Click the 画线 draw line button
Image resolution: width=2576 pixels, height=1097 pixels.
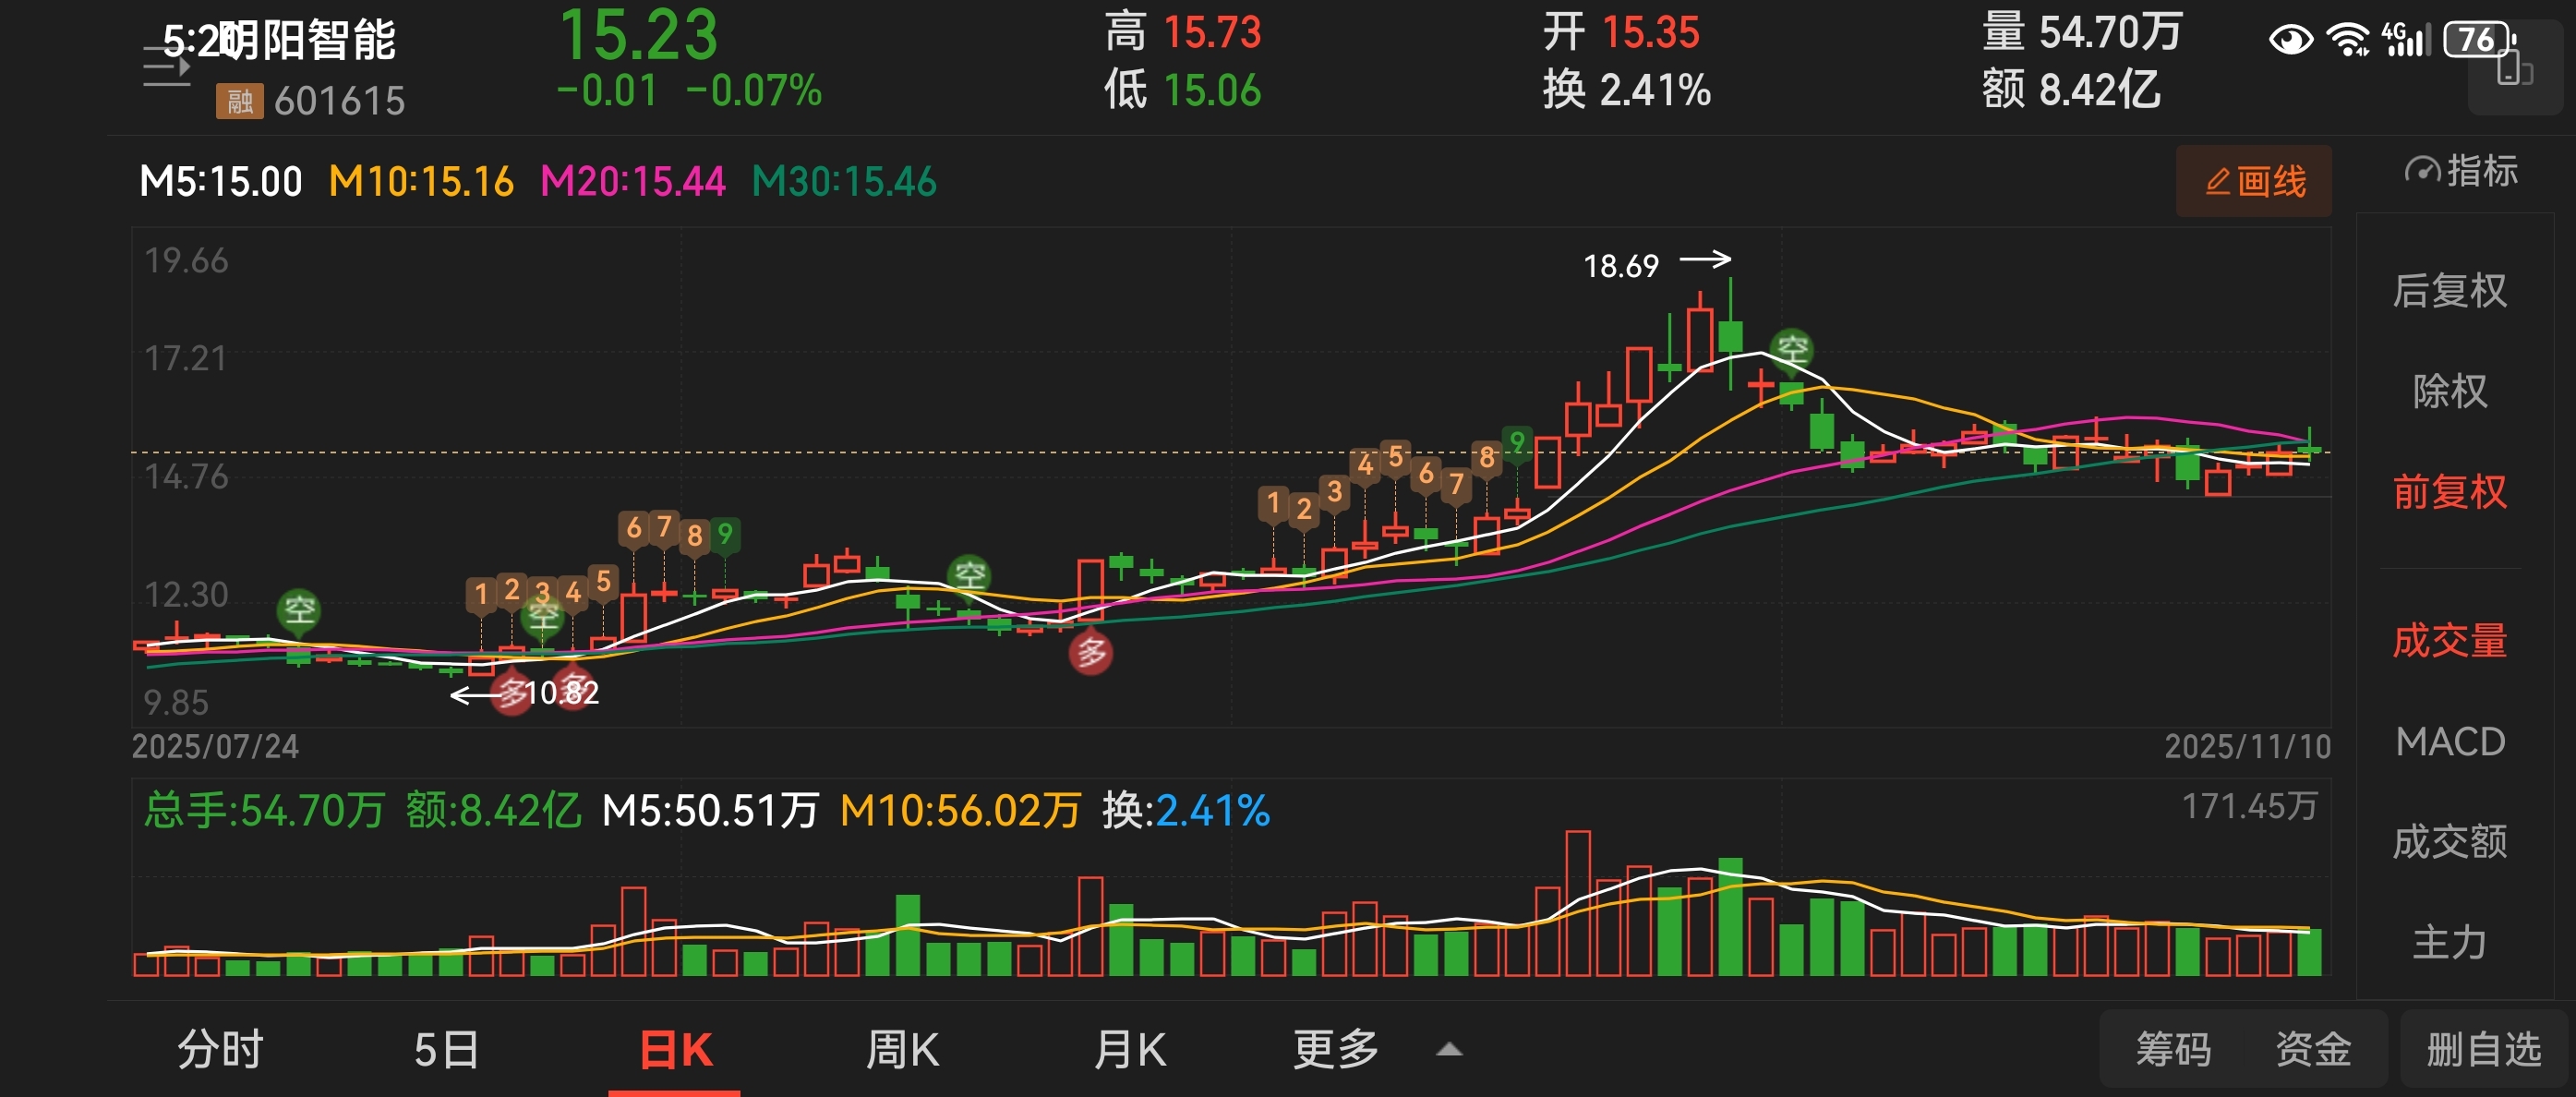[2253, 181]
